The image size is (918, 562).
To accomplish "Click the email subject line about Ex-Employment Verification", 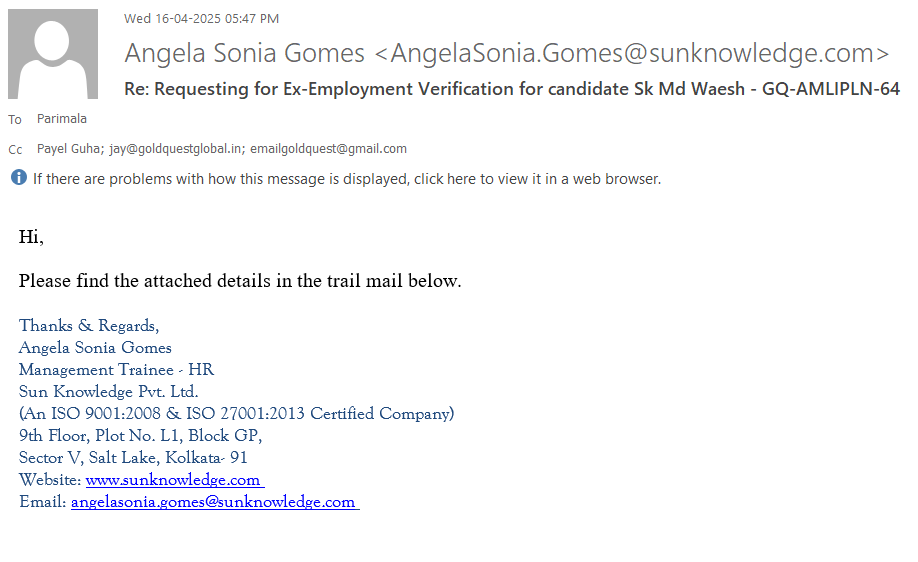I will (x=511, y=89).
